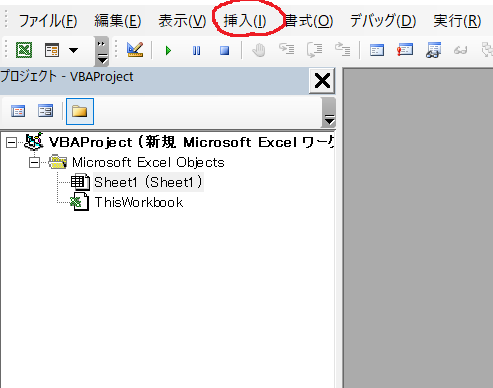Expand the standard toolbar options chevron

[x=102, y=51]
